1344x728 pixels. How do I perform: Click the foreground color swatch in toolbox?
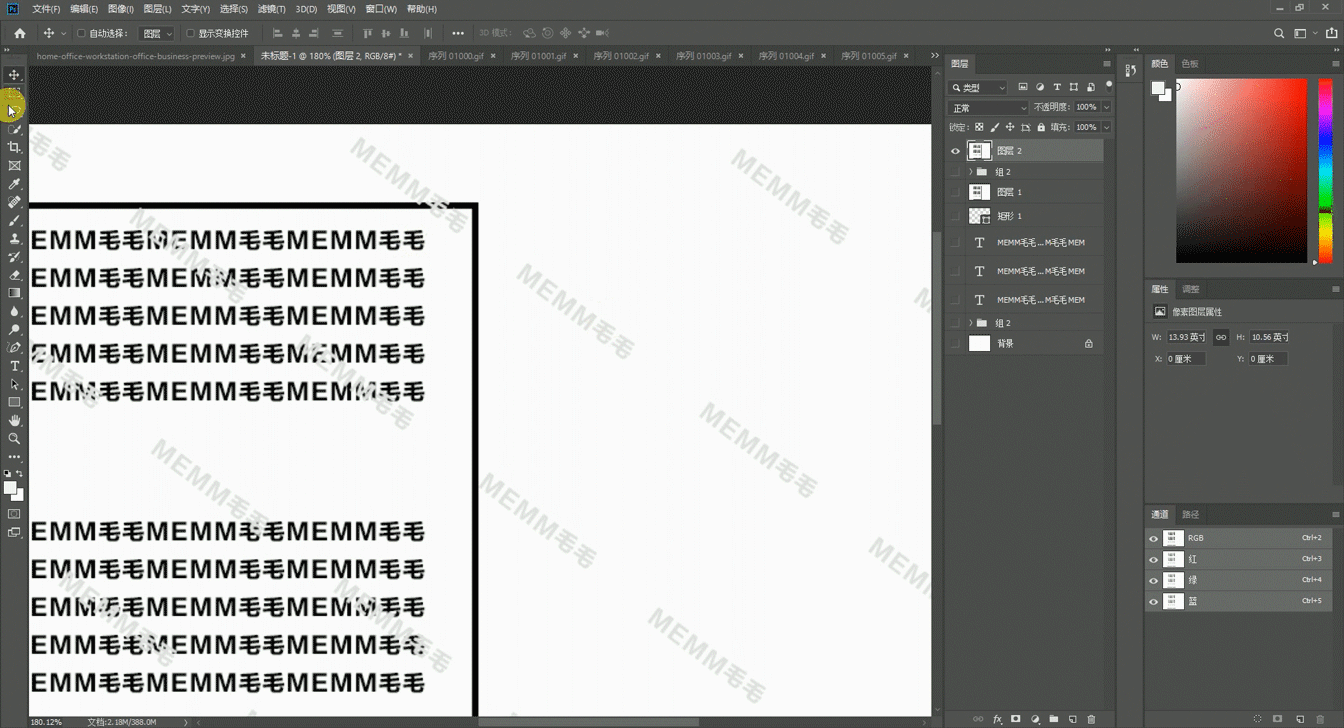(10, 488)
